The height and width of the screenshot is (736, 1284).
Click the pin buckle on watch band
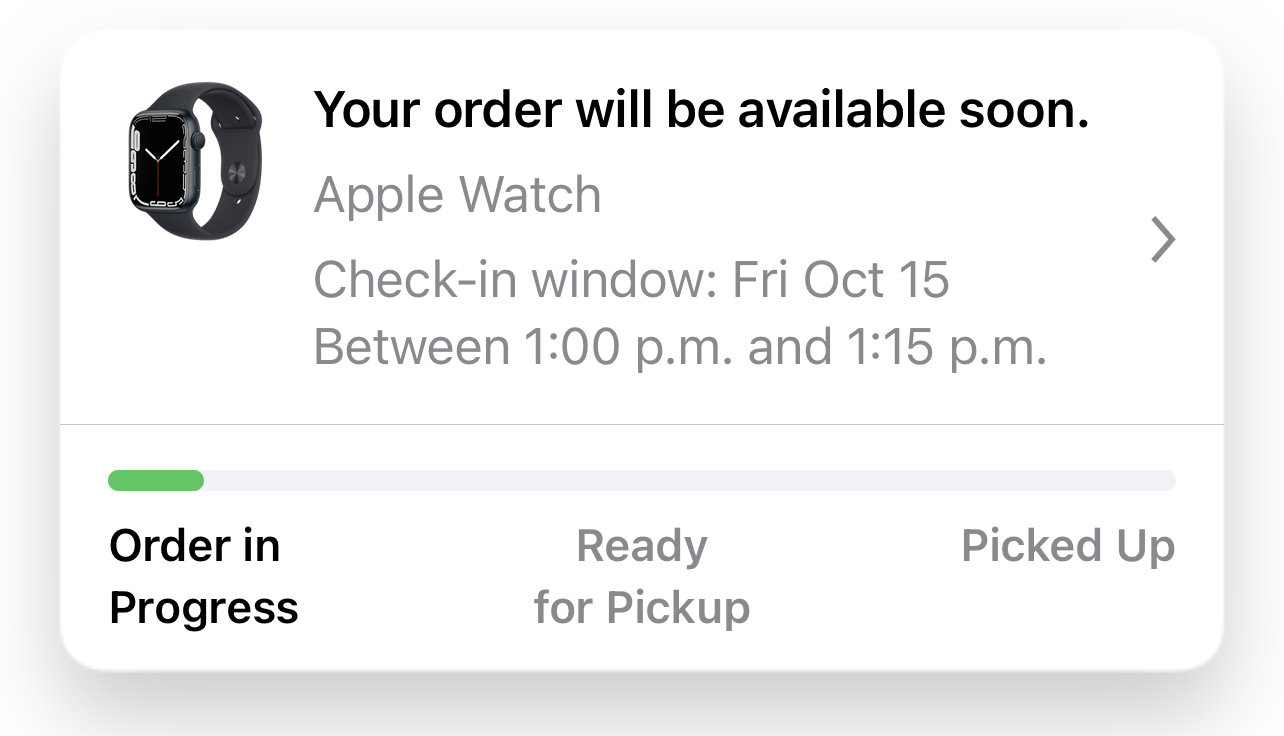click(x=238, y=174)
